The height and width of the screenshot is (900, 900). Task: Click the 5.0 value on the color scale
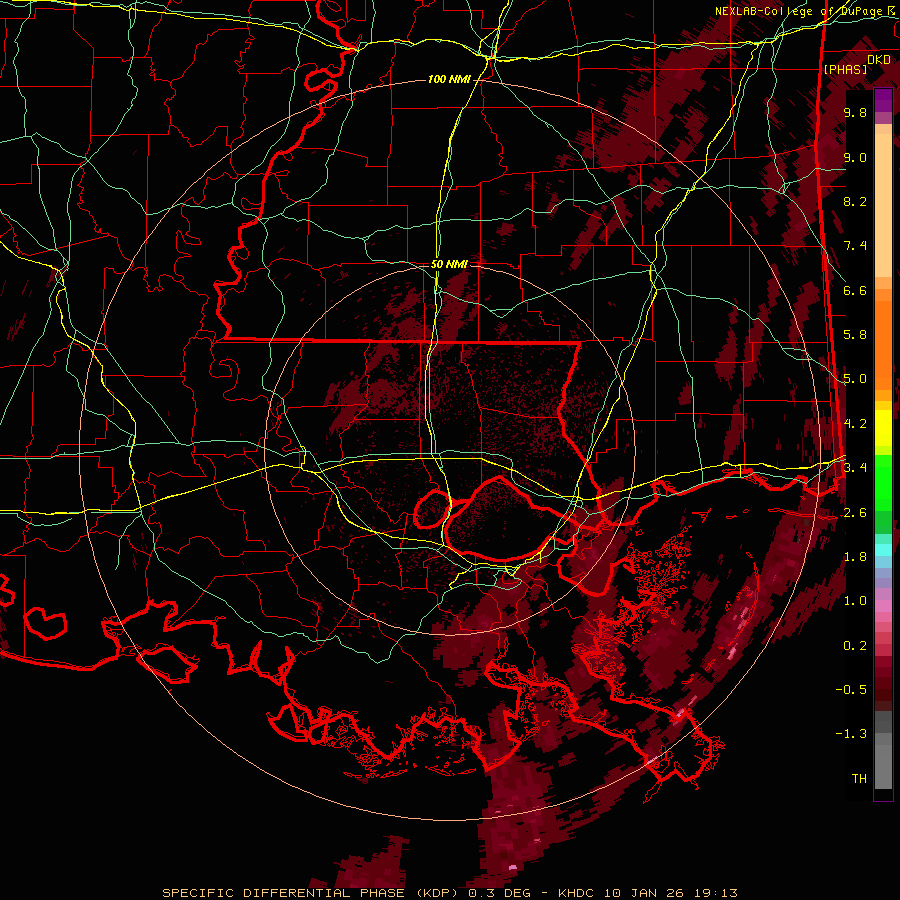pos(855,379)
